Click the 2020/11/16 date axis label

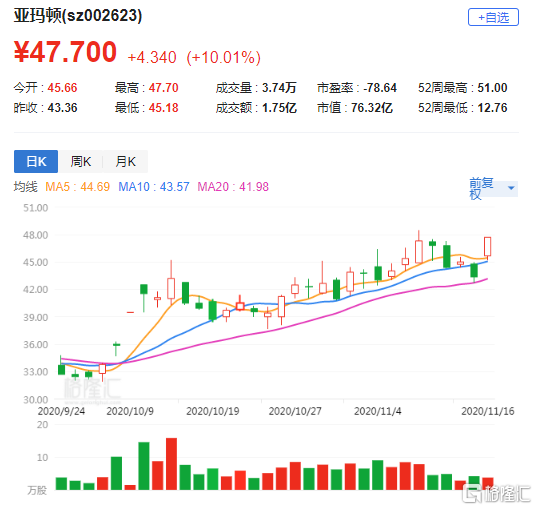point(488,411)
